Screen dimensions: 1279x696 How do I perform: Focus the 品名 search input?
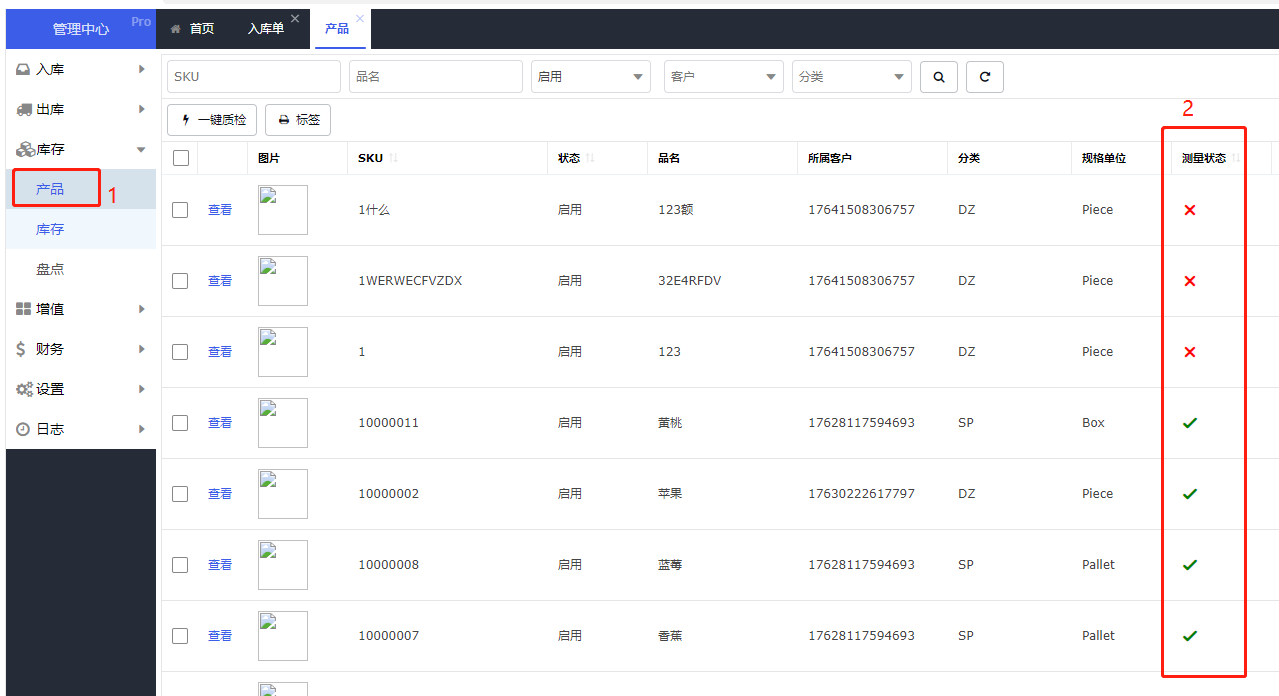point(436,77)
